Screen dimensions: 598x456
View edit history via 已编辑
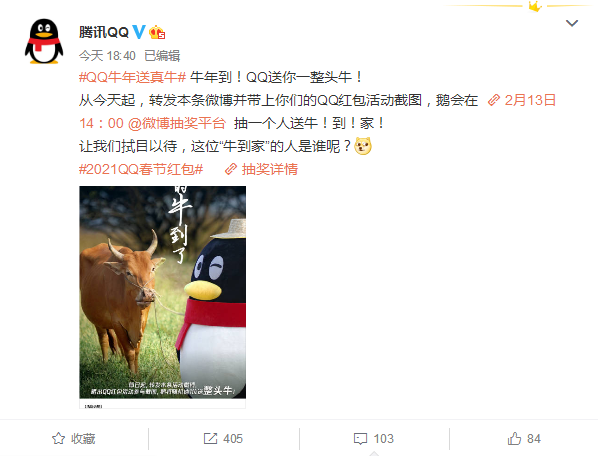pyautogui.click(x=162, y=56)
